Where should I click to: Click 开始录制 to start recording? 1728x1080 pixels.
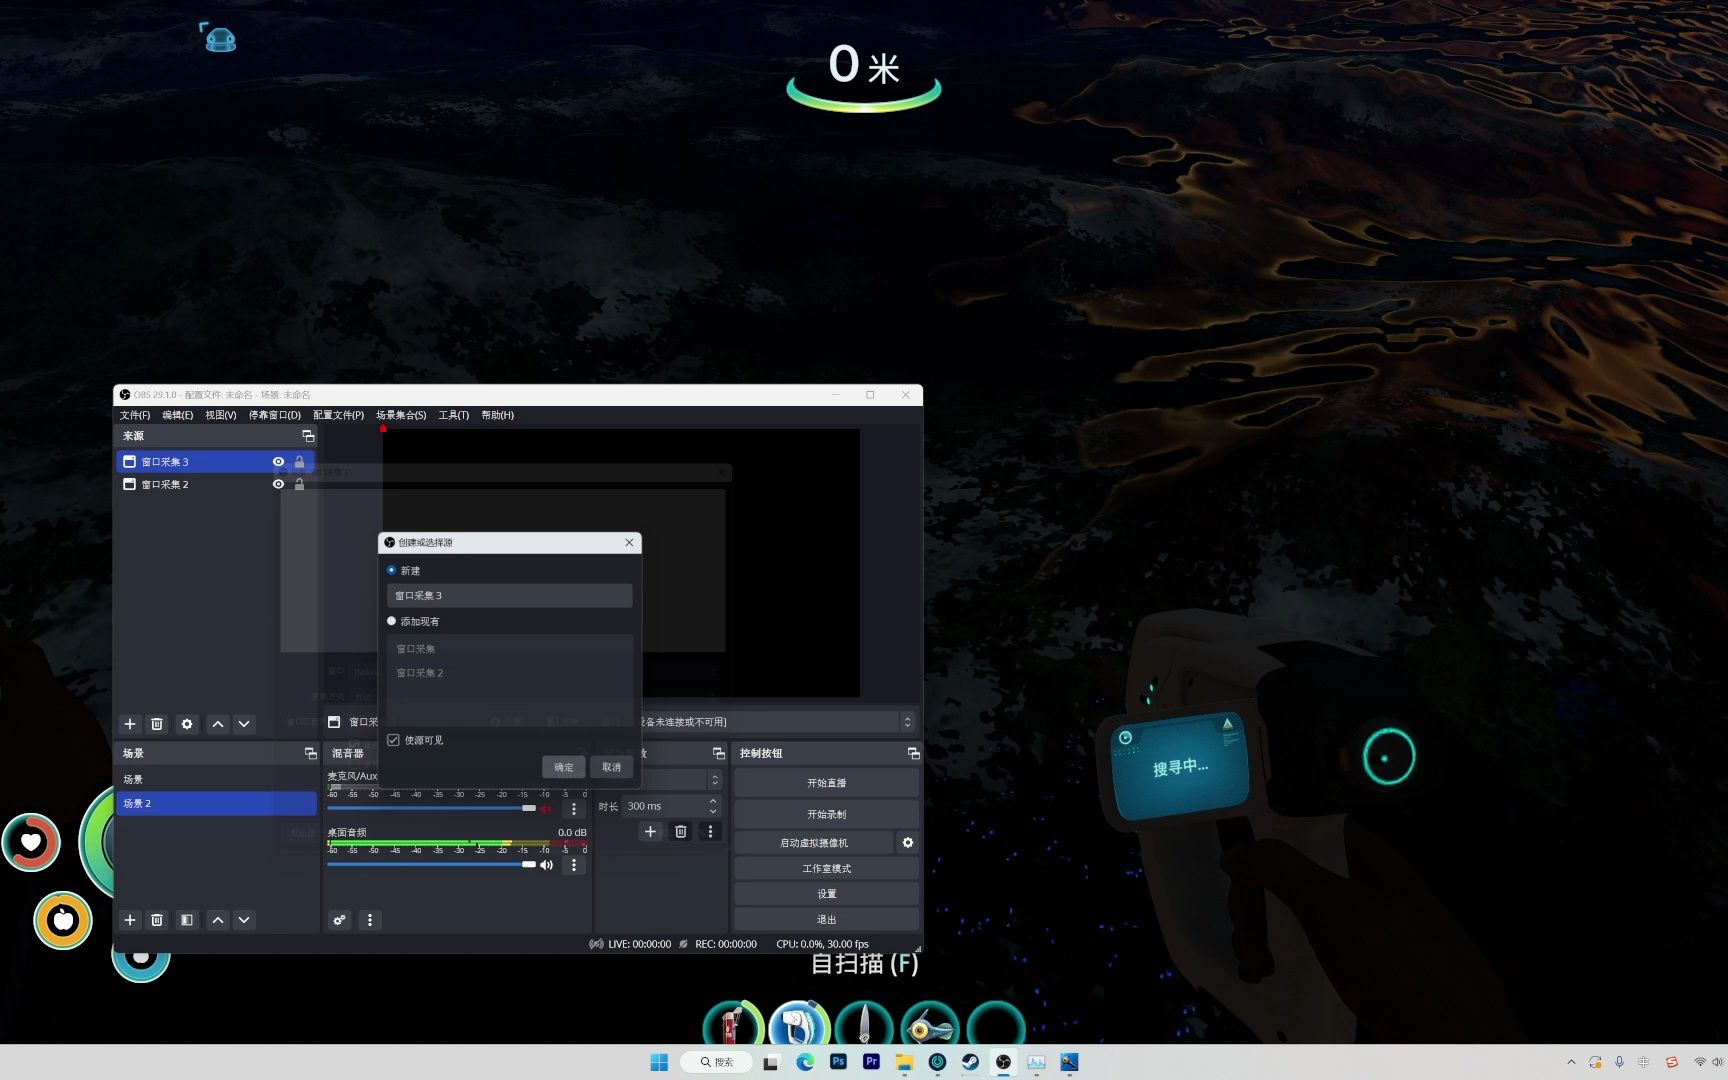(827, 814)
